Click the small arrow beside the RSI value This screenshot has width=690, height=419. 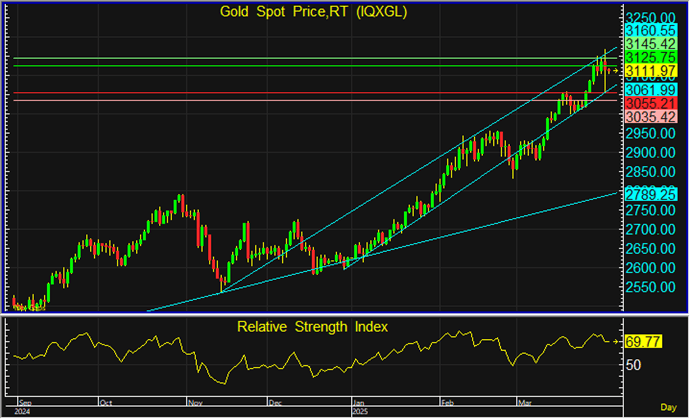[614, 342]
